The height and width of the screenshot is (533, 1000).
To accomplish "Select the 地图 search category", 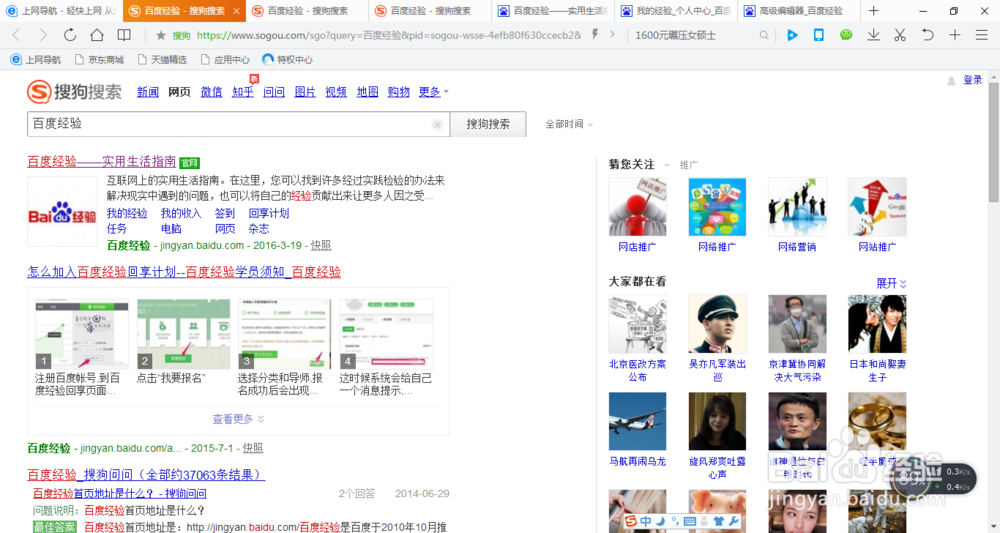I will click(367, 92).
